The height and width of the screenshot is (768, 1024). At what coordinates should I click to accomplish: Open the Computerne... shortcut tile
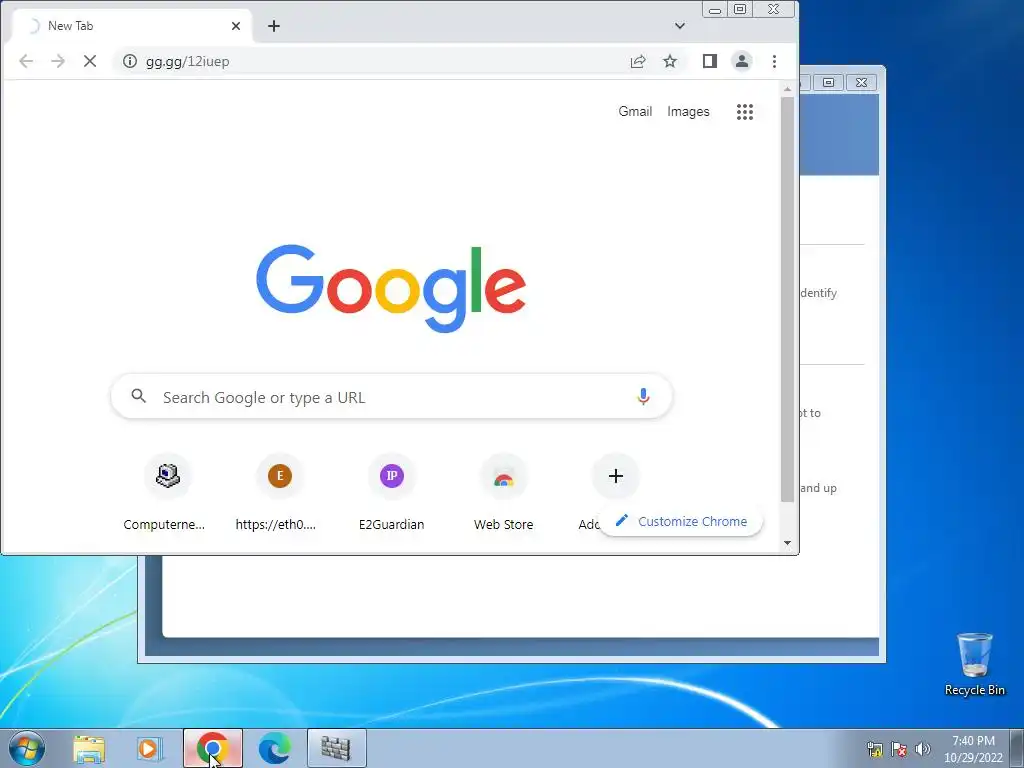tap(167, 493)
